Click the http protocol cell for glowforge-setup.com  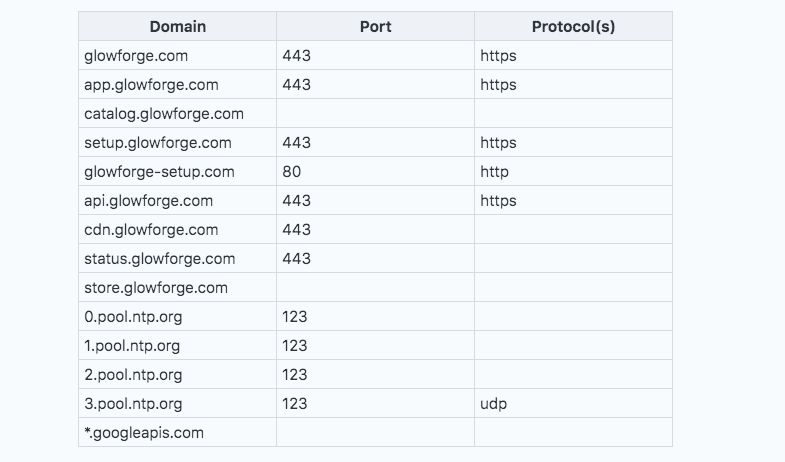pos(495,172)
